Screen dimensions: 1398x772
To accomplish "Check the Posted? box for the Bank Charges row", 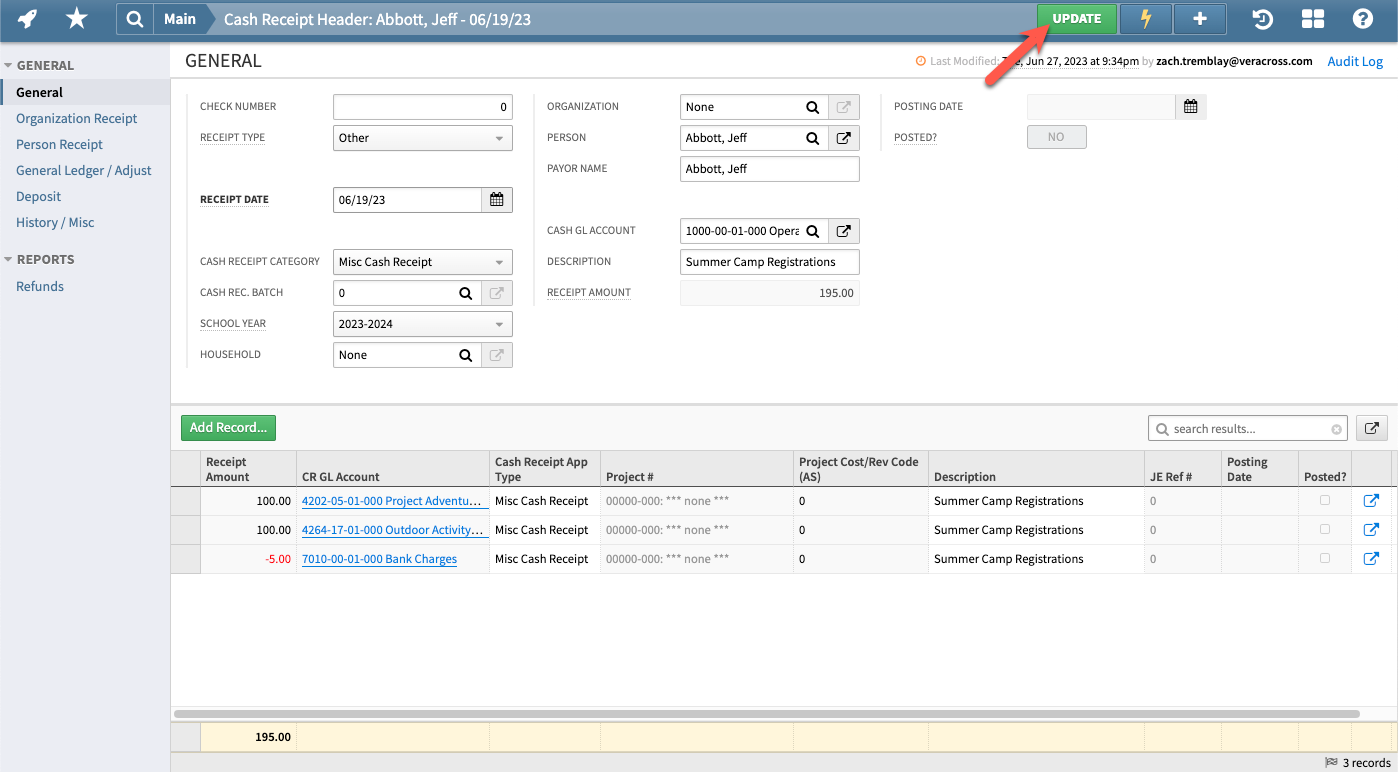I will point(1323,558).
